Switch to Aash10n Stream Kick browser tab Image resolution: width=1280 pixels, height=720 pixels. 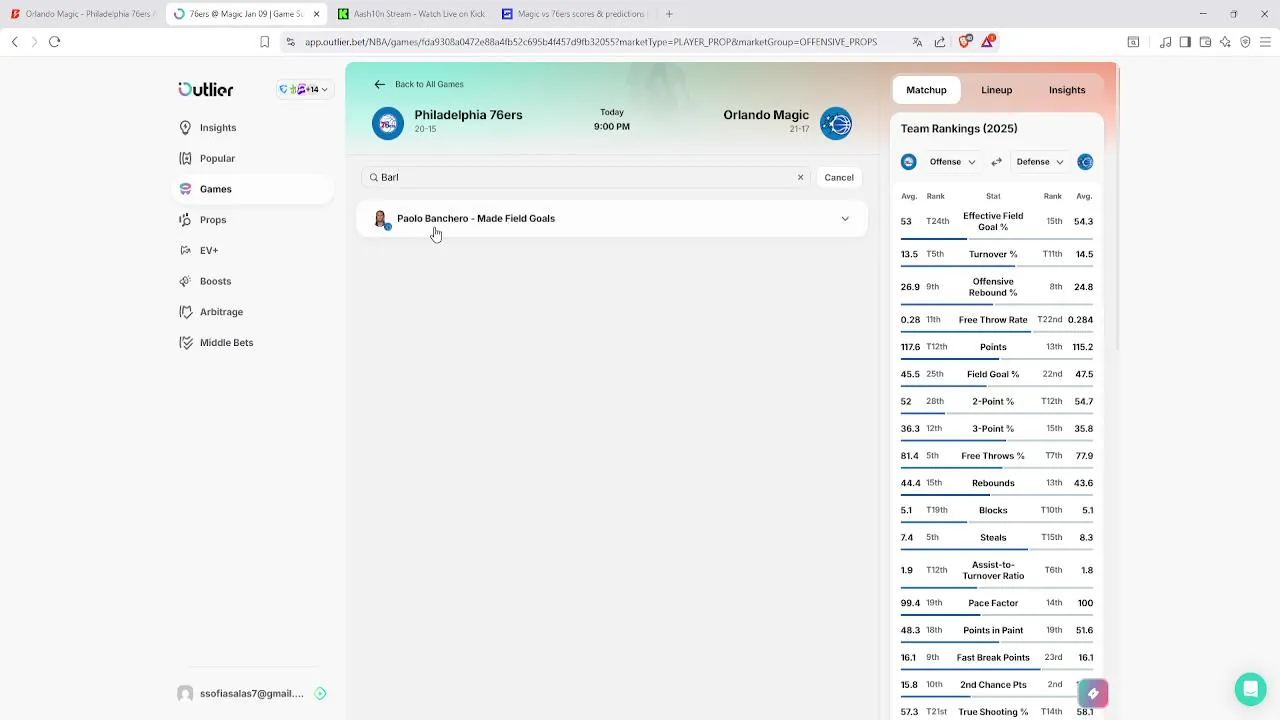410,14
